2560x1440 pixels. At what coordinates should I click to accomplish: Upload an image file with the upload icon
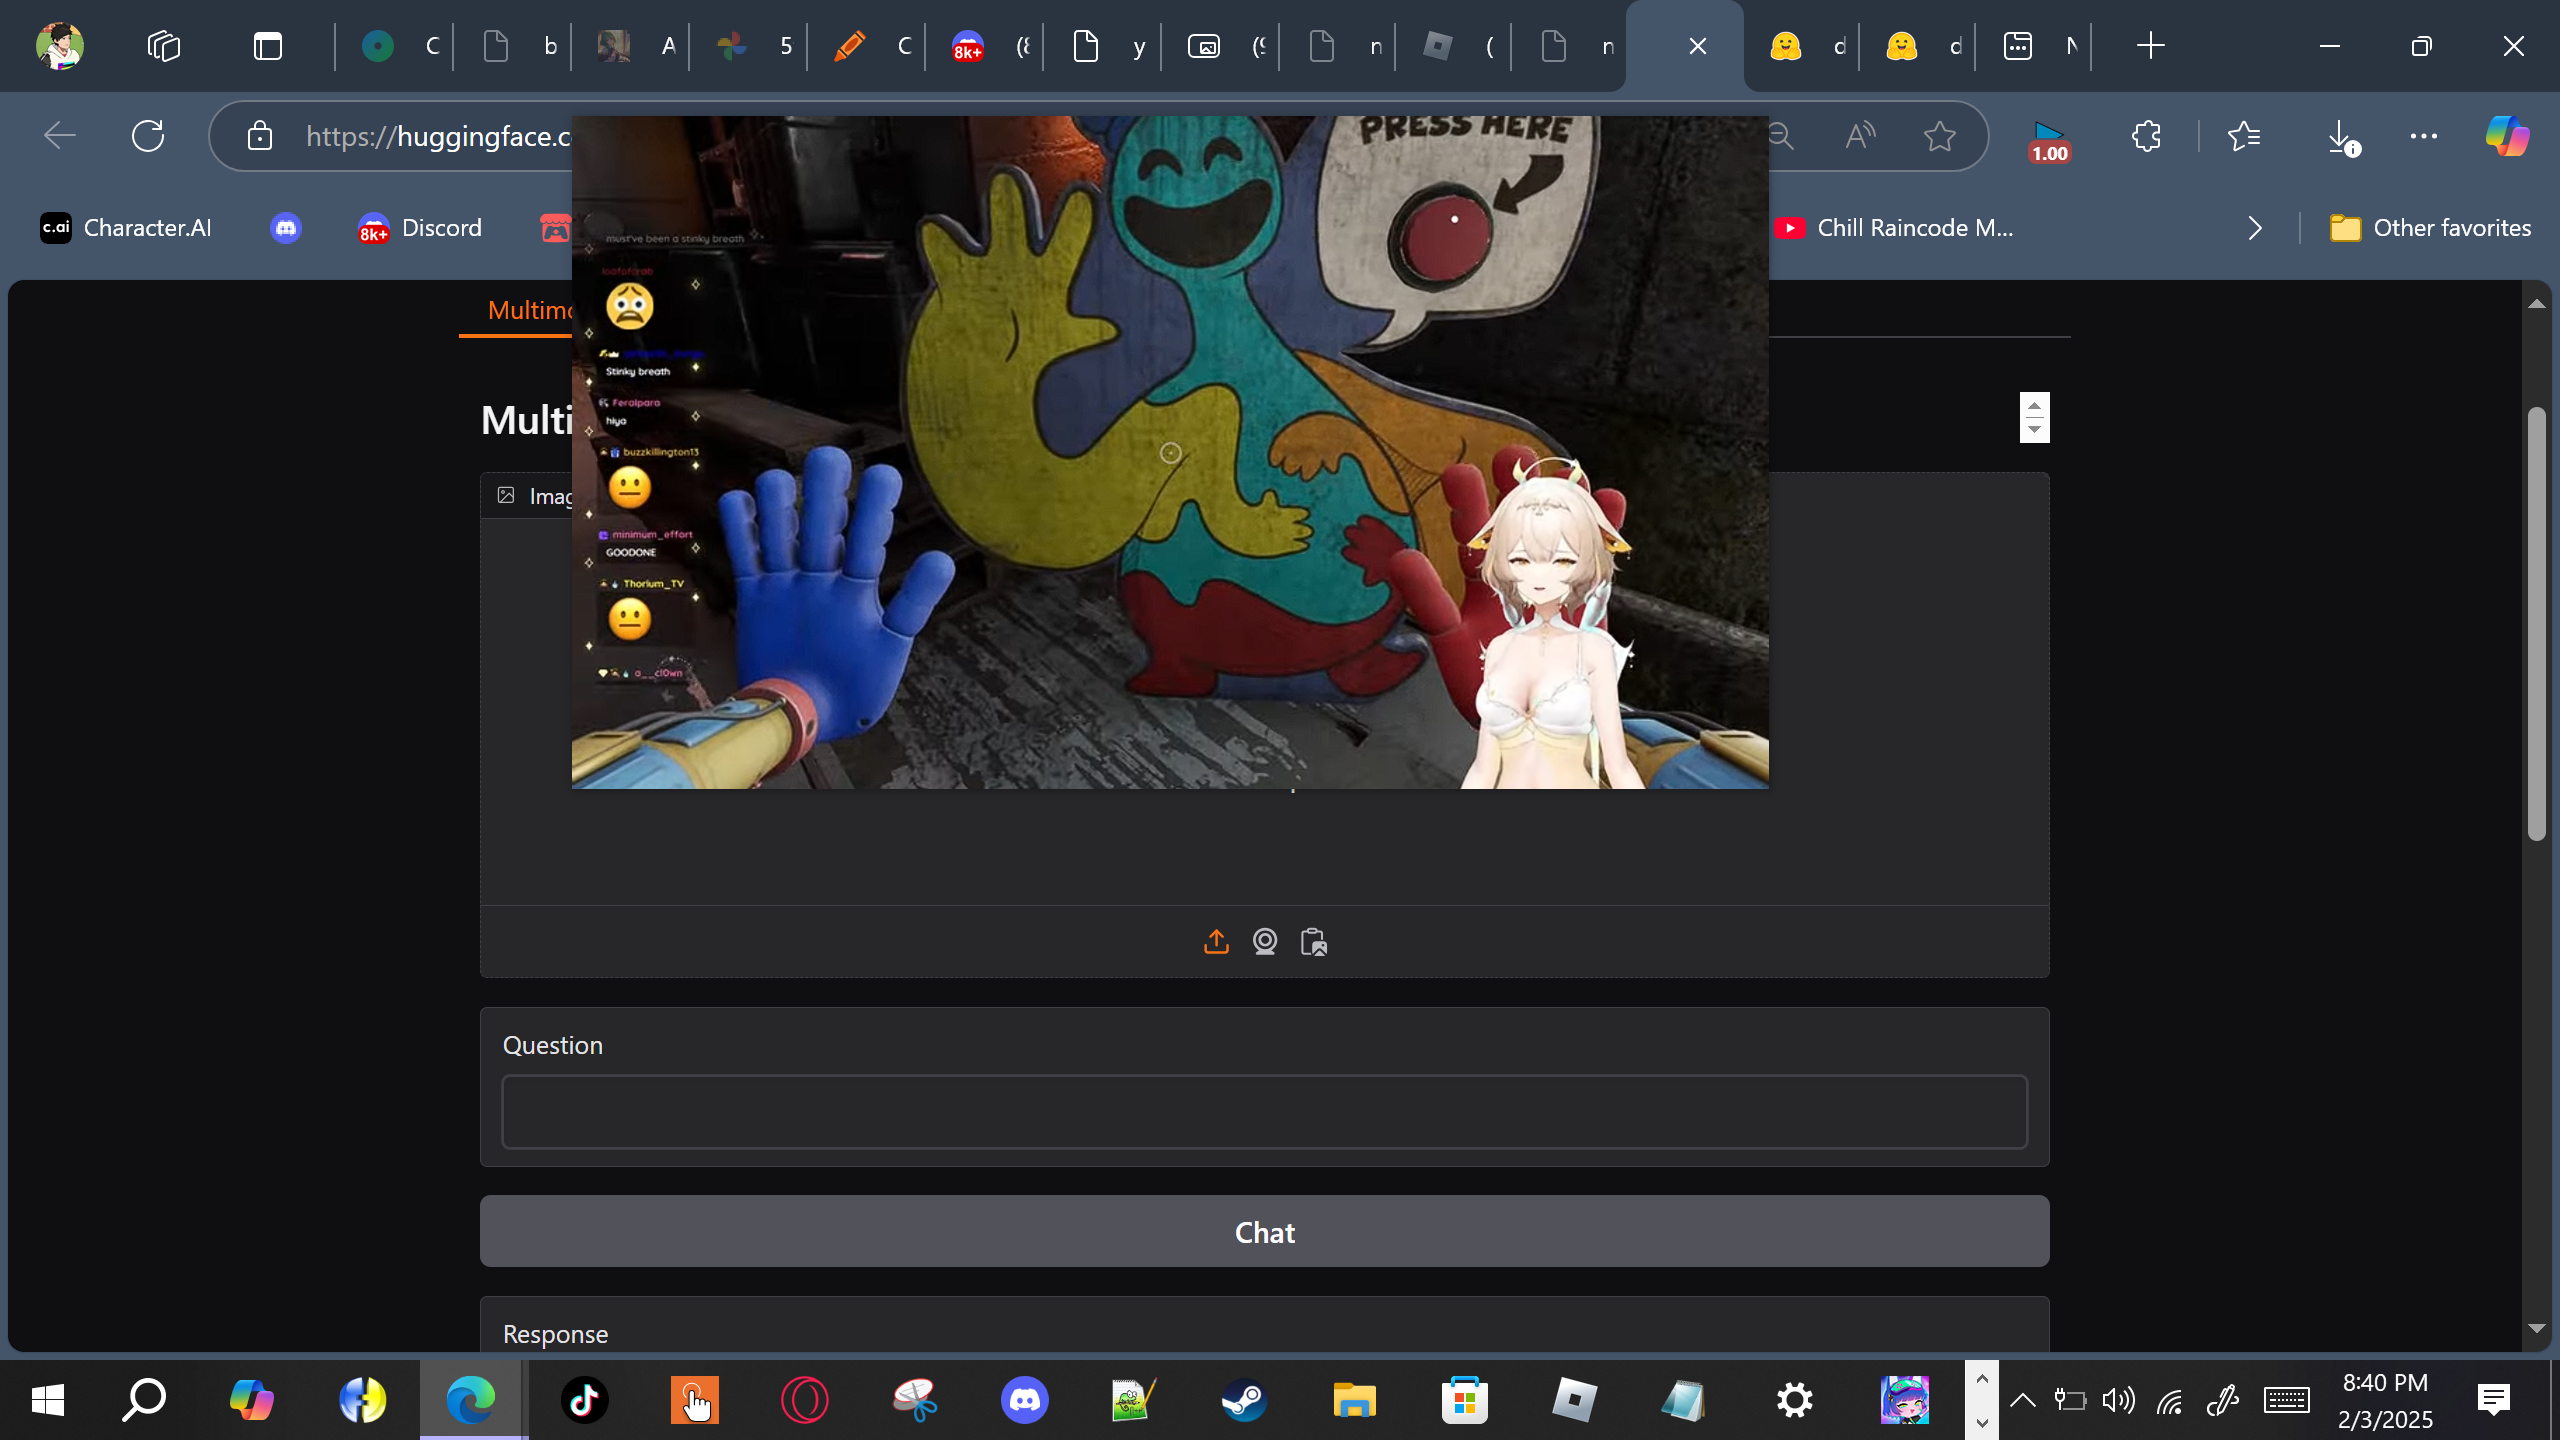click(1216, 942)
